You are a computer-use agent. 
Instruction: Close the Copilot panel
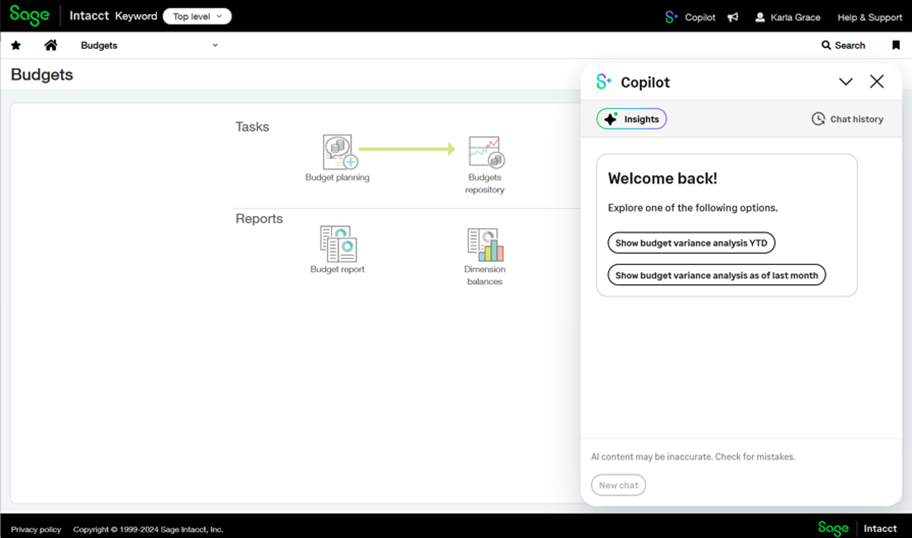877,82
